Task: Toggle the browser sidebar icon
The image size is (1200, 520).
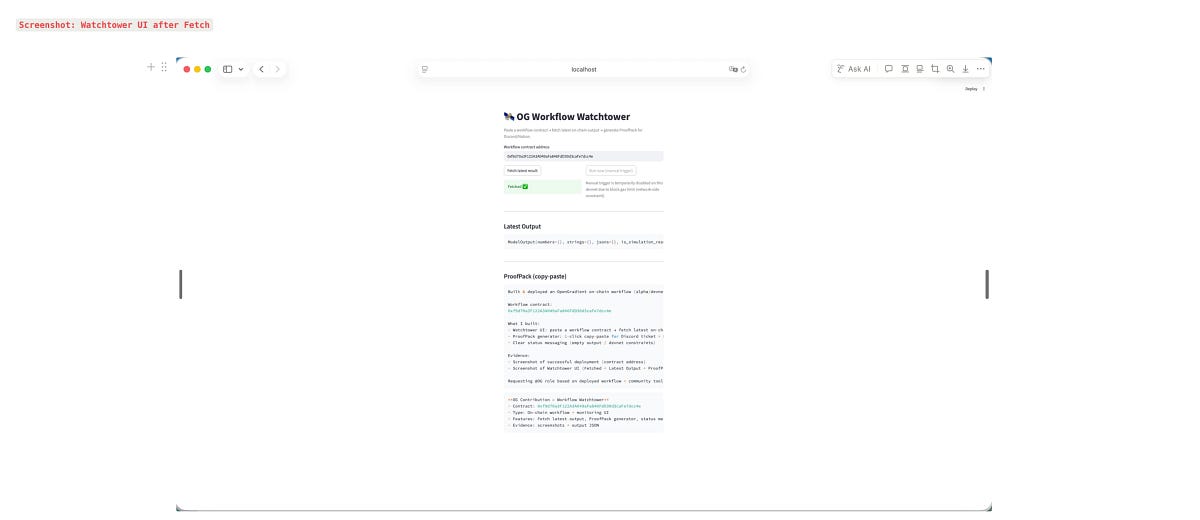Action: 228,69
